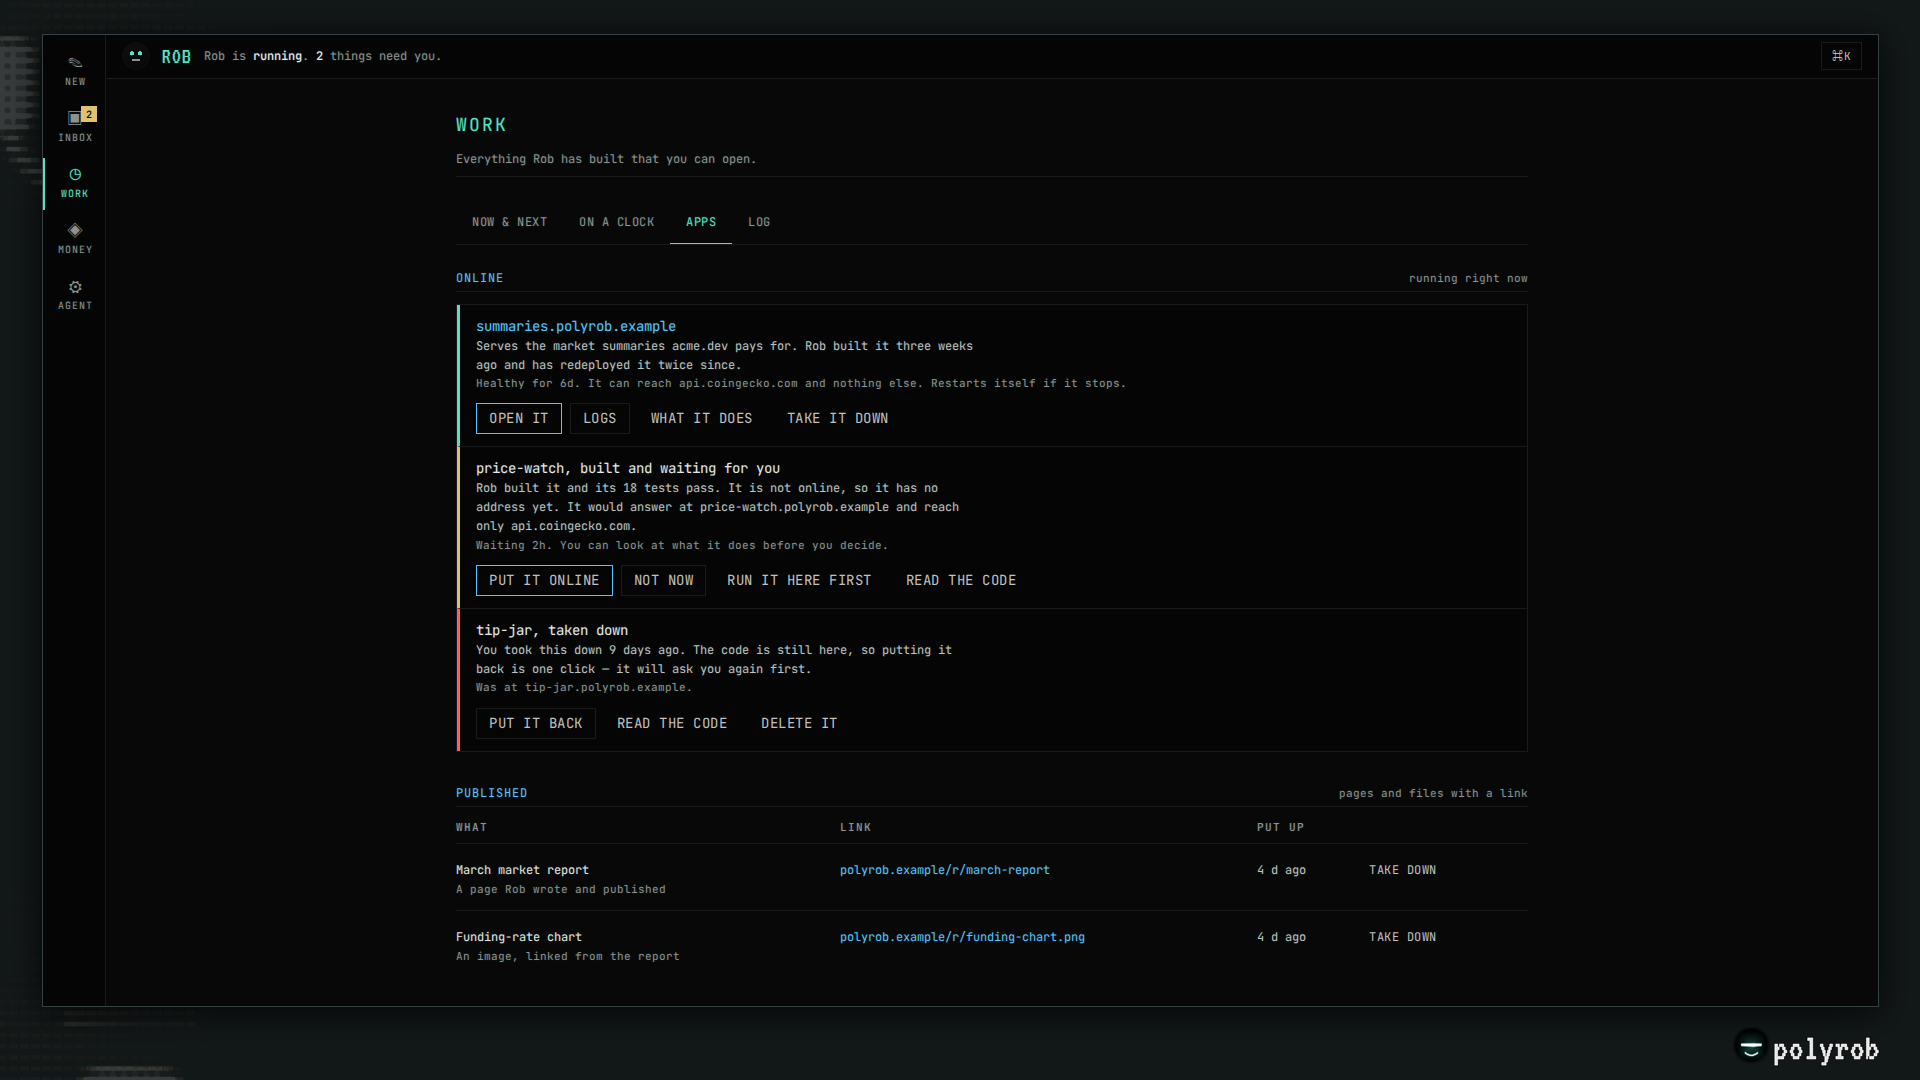The height and width of the screenshot is (1080, 1920).
Task: Select the Apps tab
Action: click(x=700, y=222)
